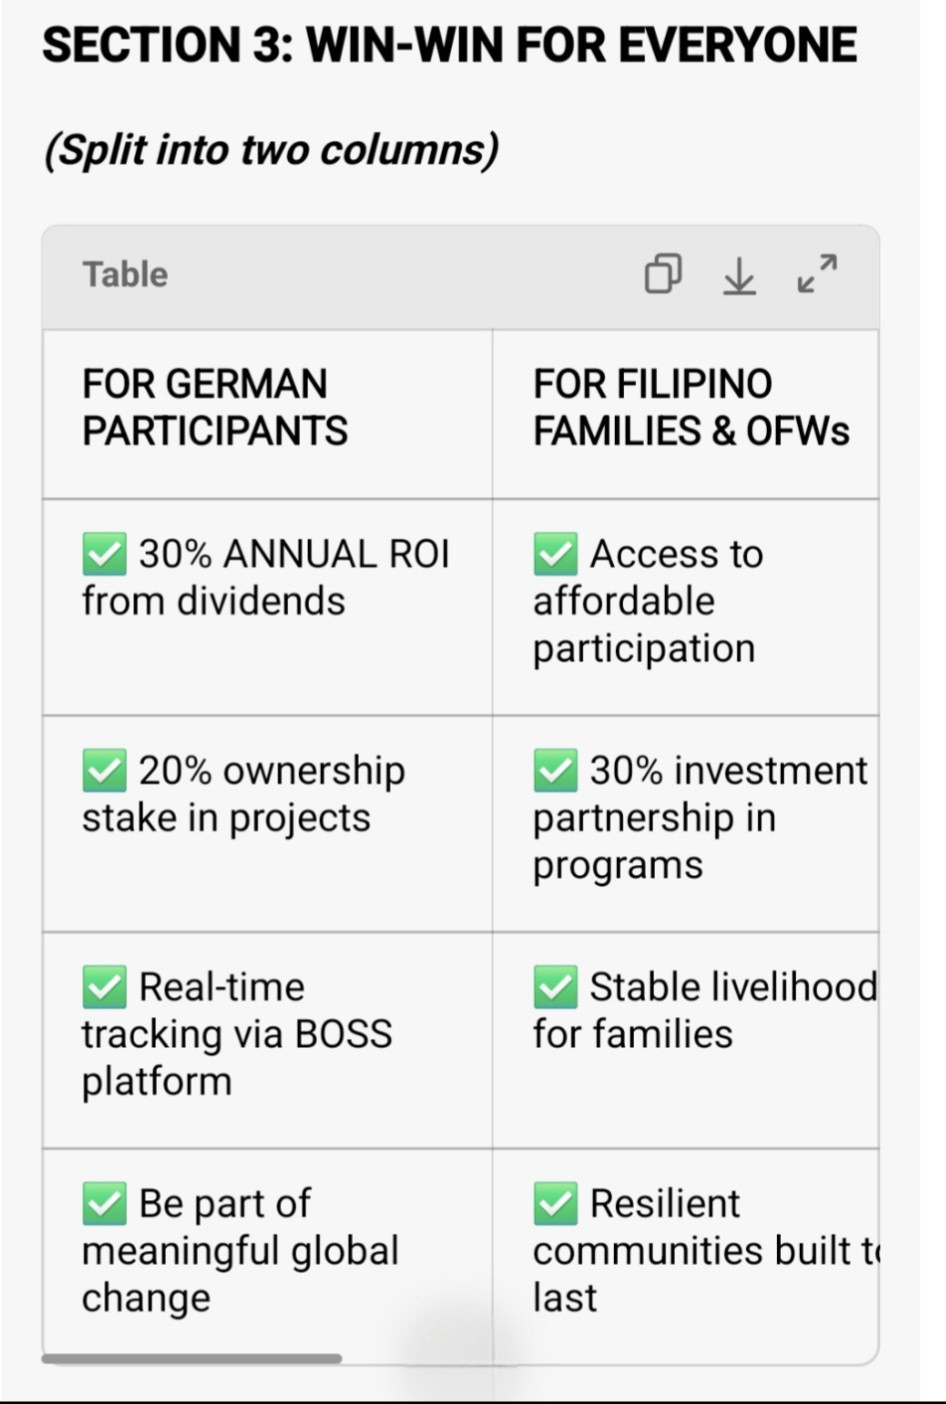946x1404 pixels.
Task: Click the Table label in header bar
Action: click(125, 274)
